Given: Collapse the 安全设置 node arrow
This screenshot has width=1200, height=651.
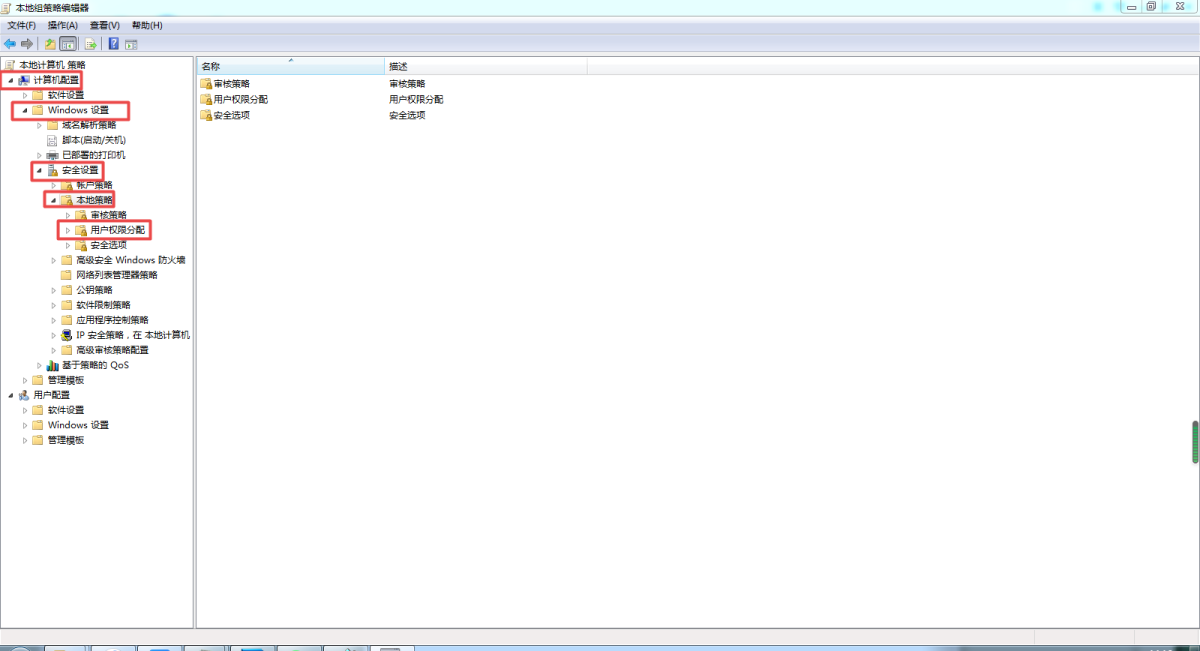Looking at the screenshot, I should click(x=39, y=170).
